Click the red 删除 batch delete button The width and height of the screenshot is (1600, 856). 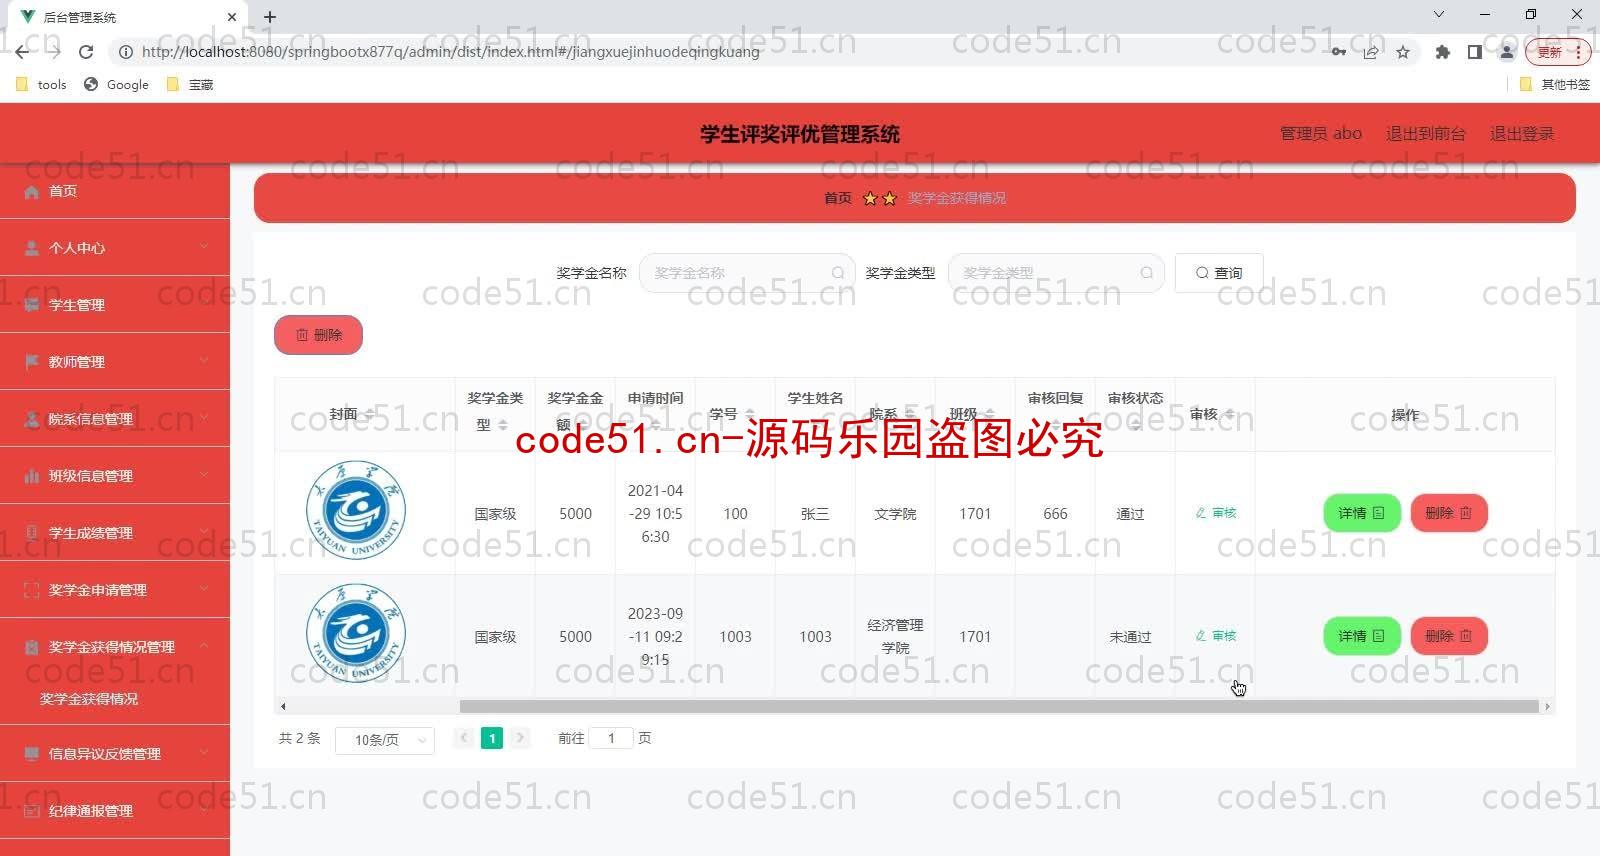pos(318,335)
